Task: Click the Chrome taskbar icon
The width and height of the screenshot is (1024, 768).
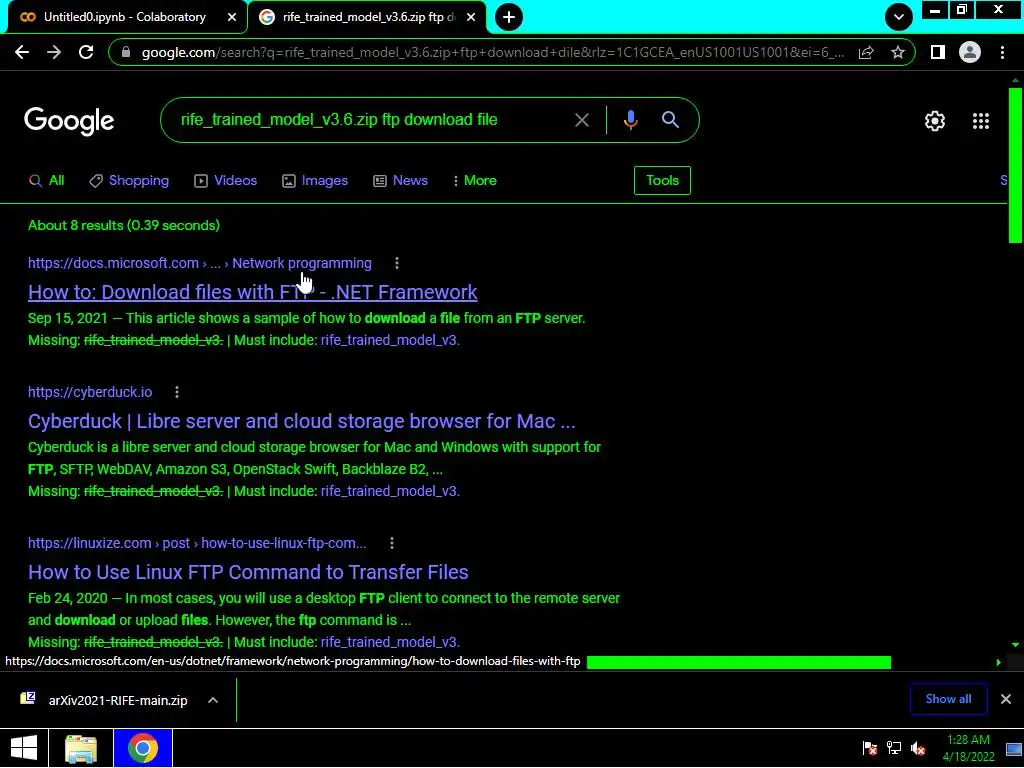Action: [x=143, y=748]
